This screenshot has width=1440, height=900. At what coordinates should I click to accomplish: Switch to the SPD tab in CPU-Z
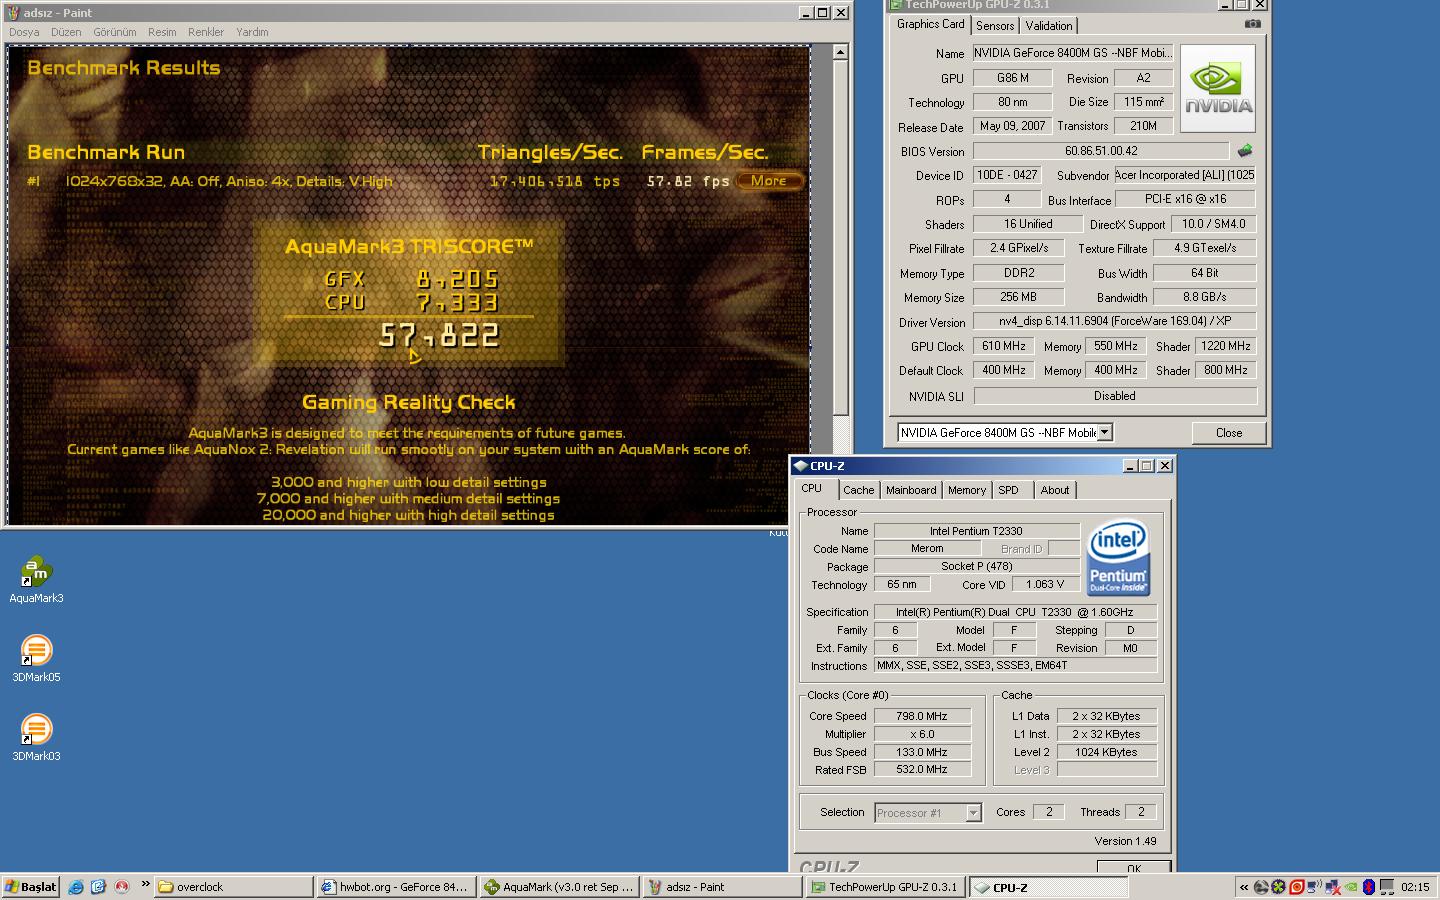[1009, 490]
